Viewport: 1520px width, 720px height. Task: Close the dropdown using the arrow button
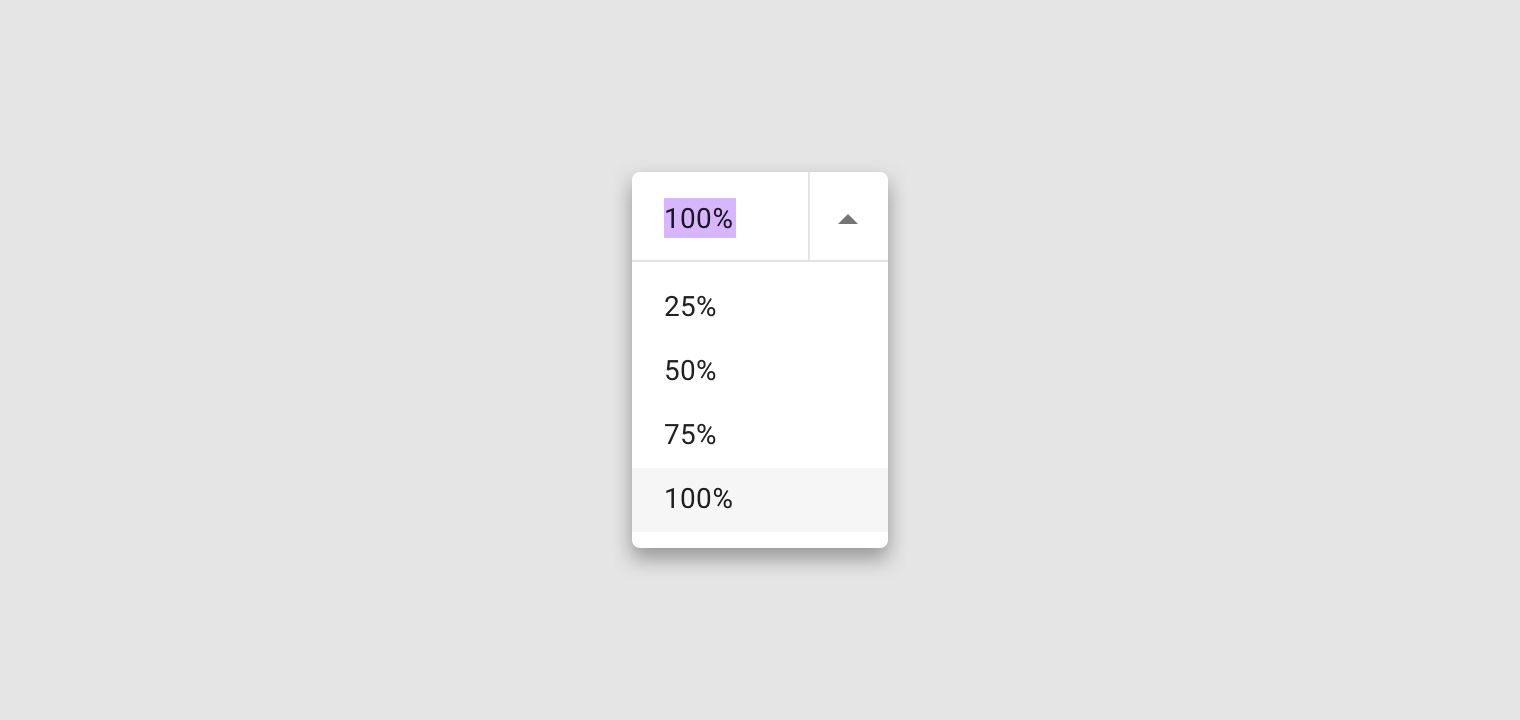coord(848,217)
